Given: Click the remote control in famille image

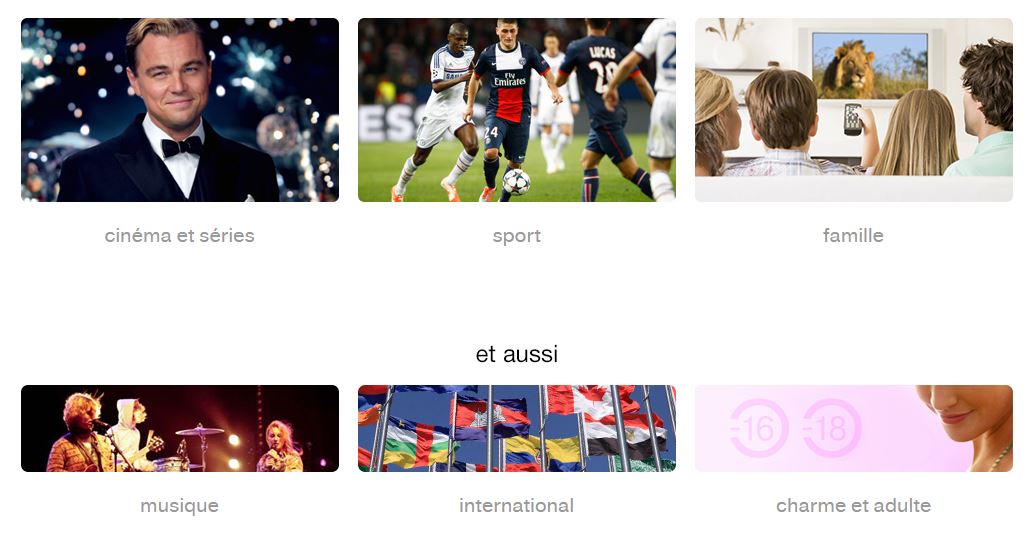Looking at the screenshot, I should coord(852,119).
